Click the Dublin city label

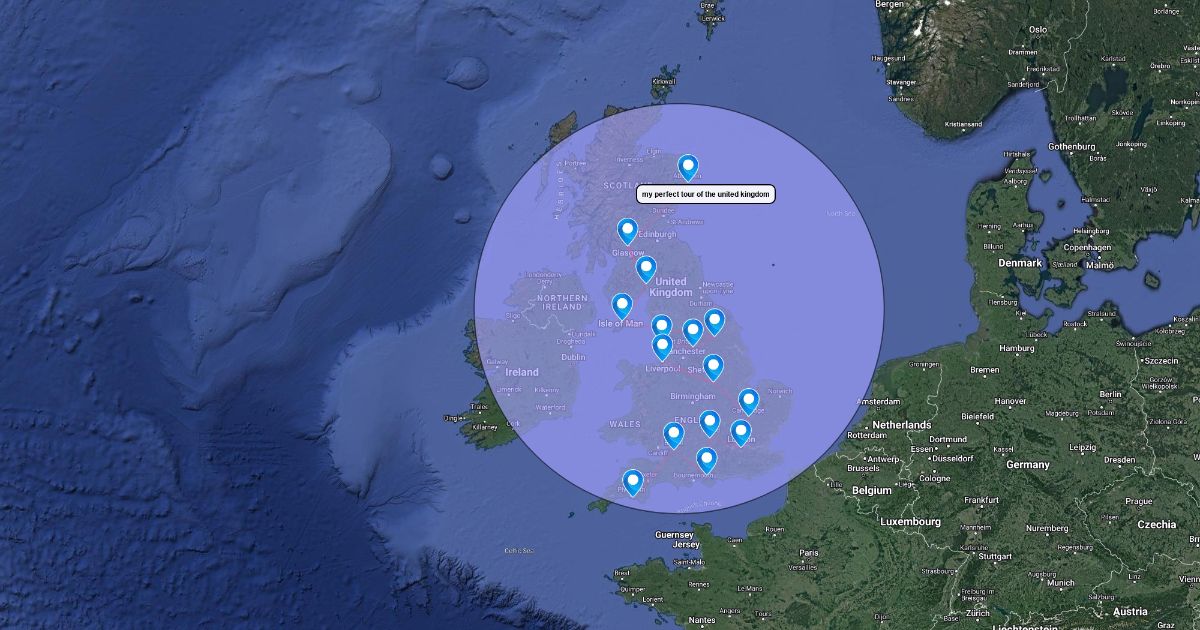pos(573,357)
